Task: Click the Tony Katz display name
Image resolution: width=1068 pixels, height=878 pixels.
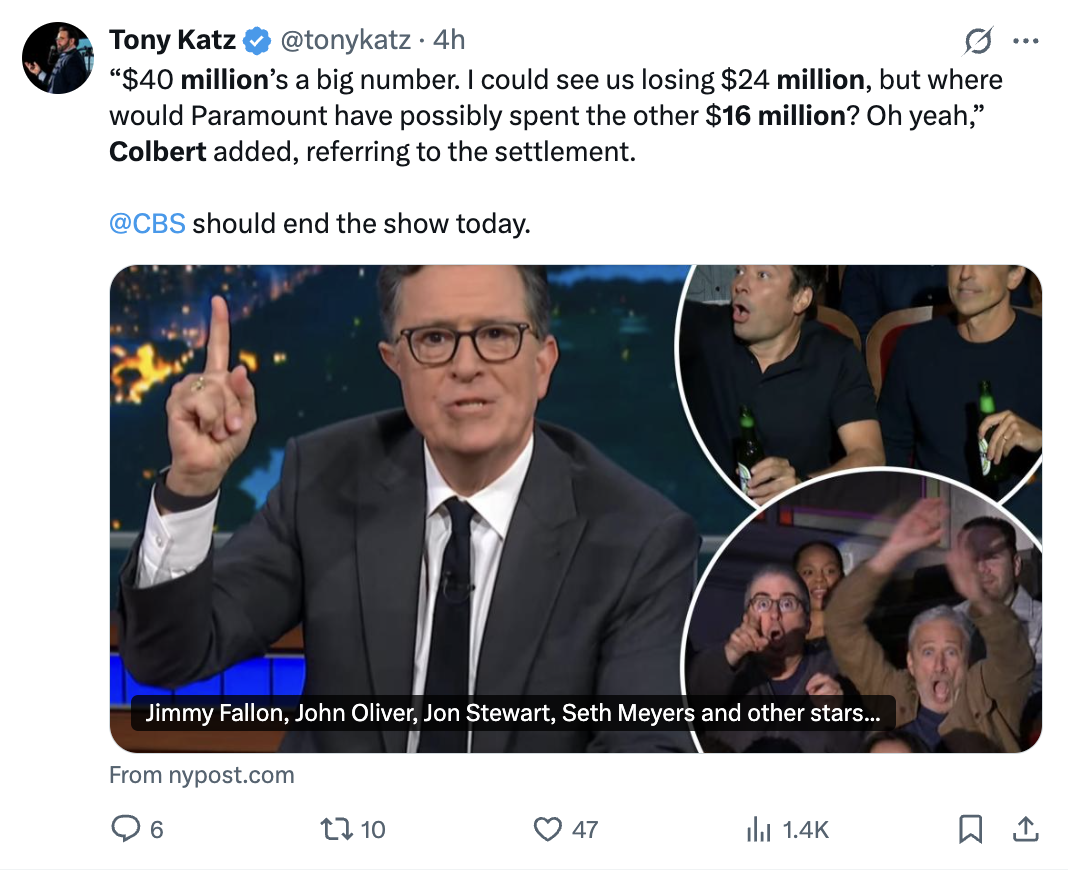Action: tap(172, 40)
